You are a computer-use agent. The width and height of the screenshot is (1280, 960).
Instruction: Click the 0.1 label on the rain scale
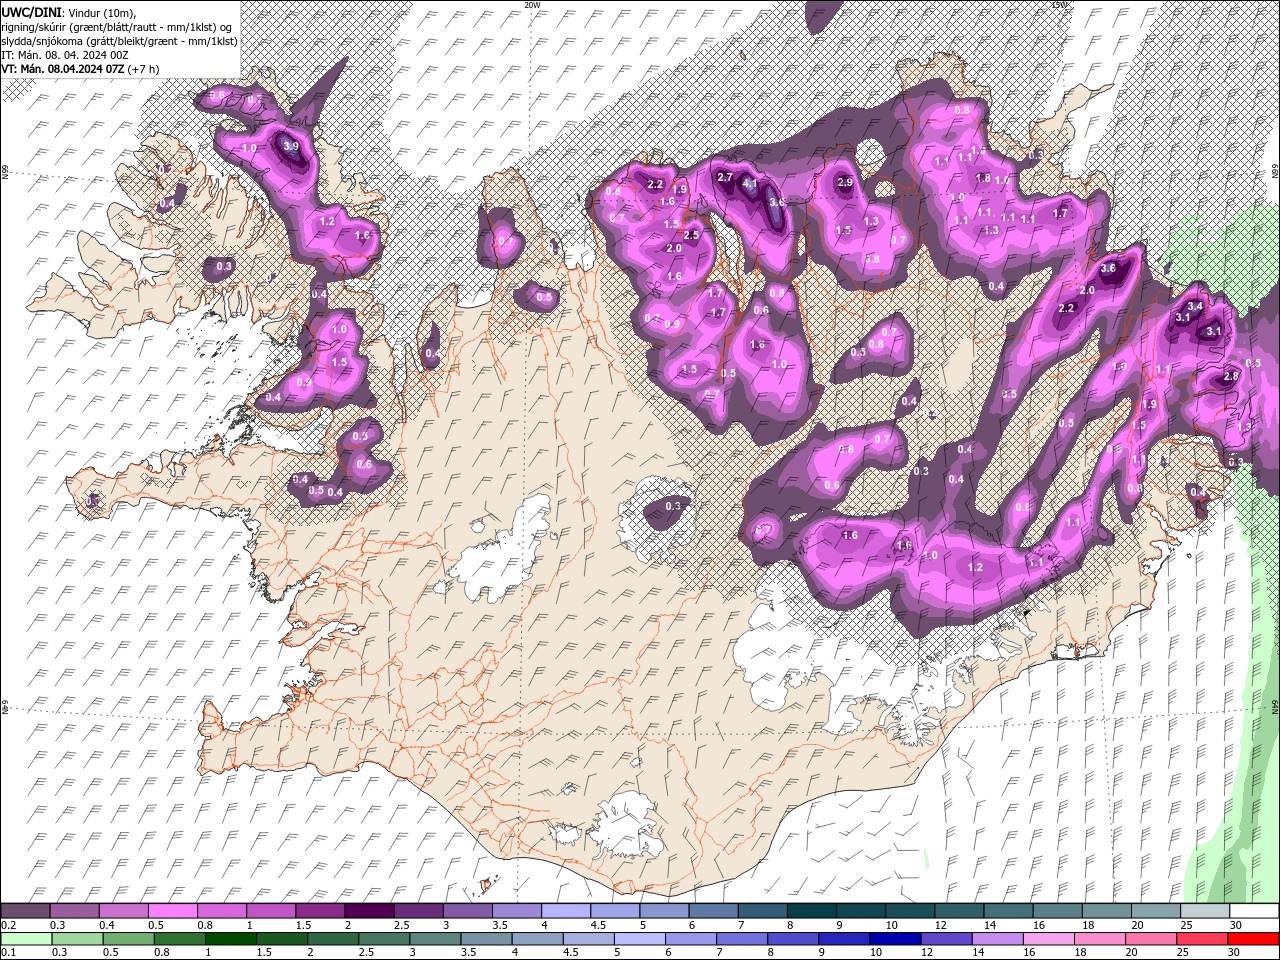click(9, 953)
